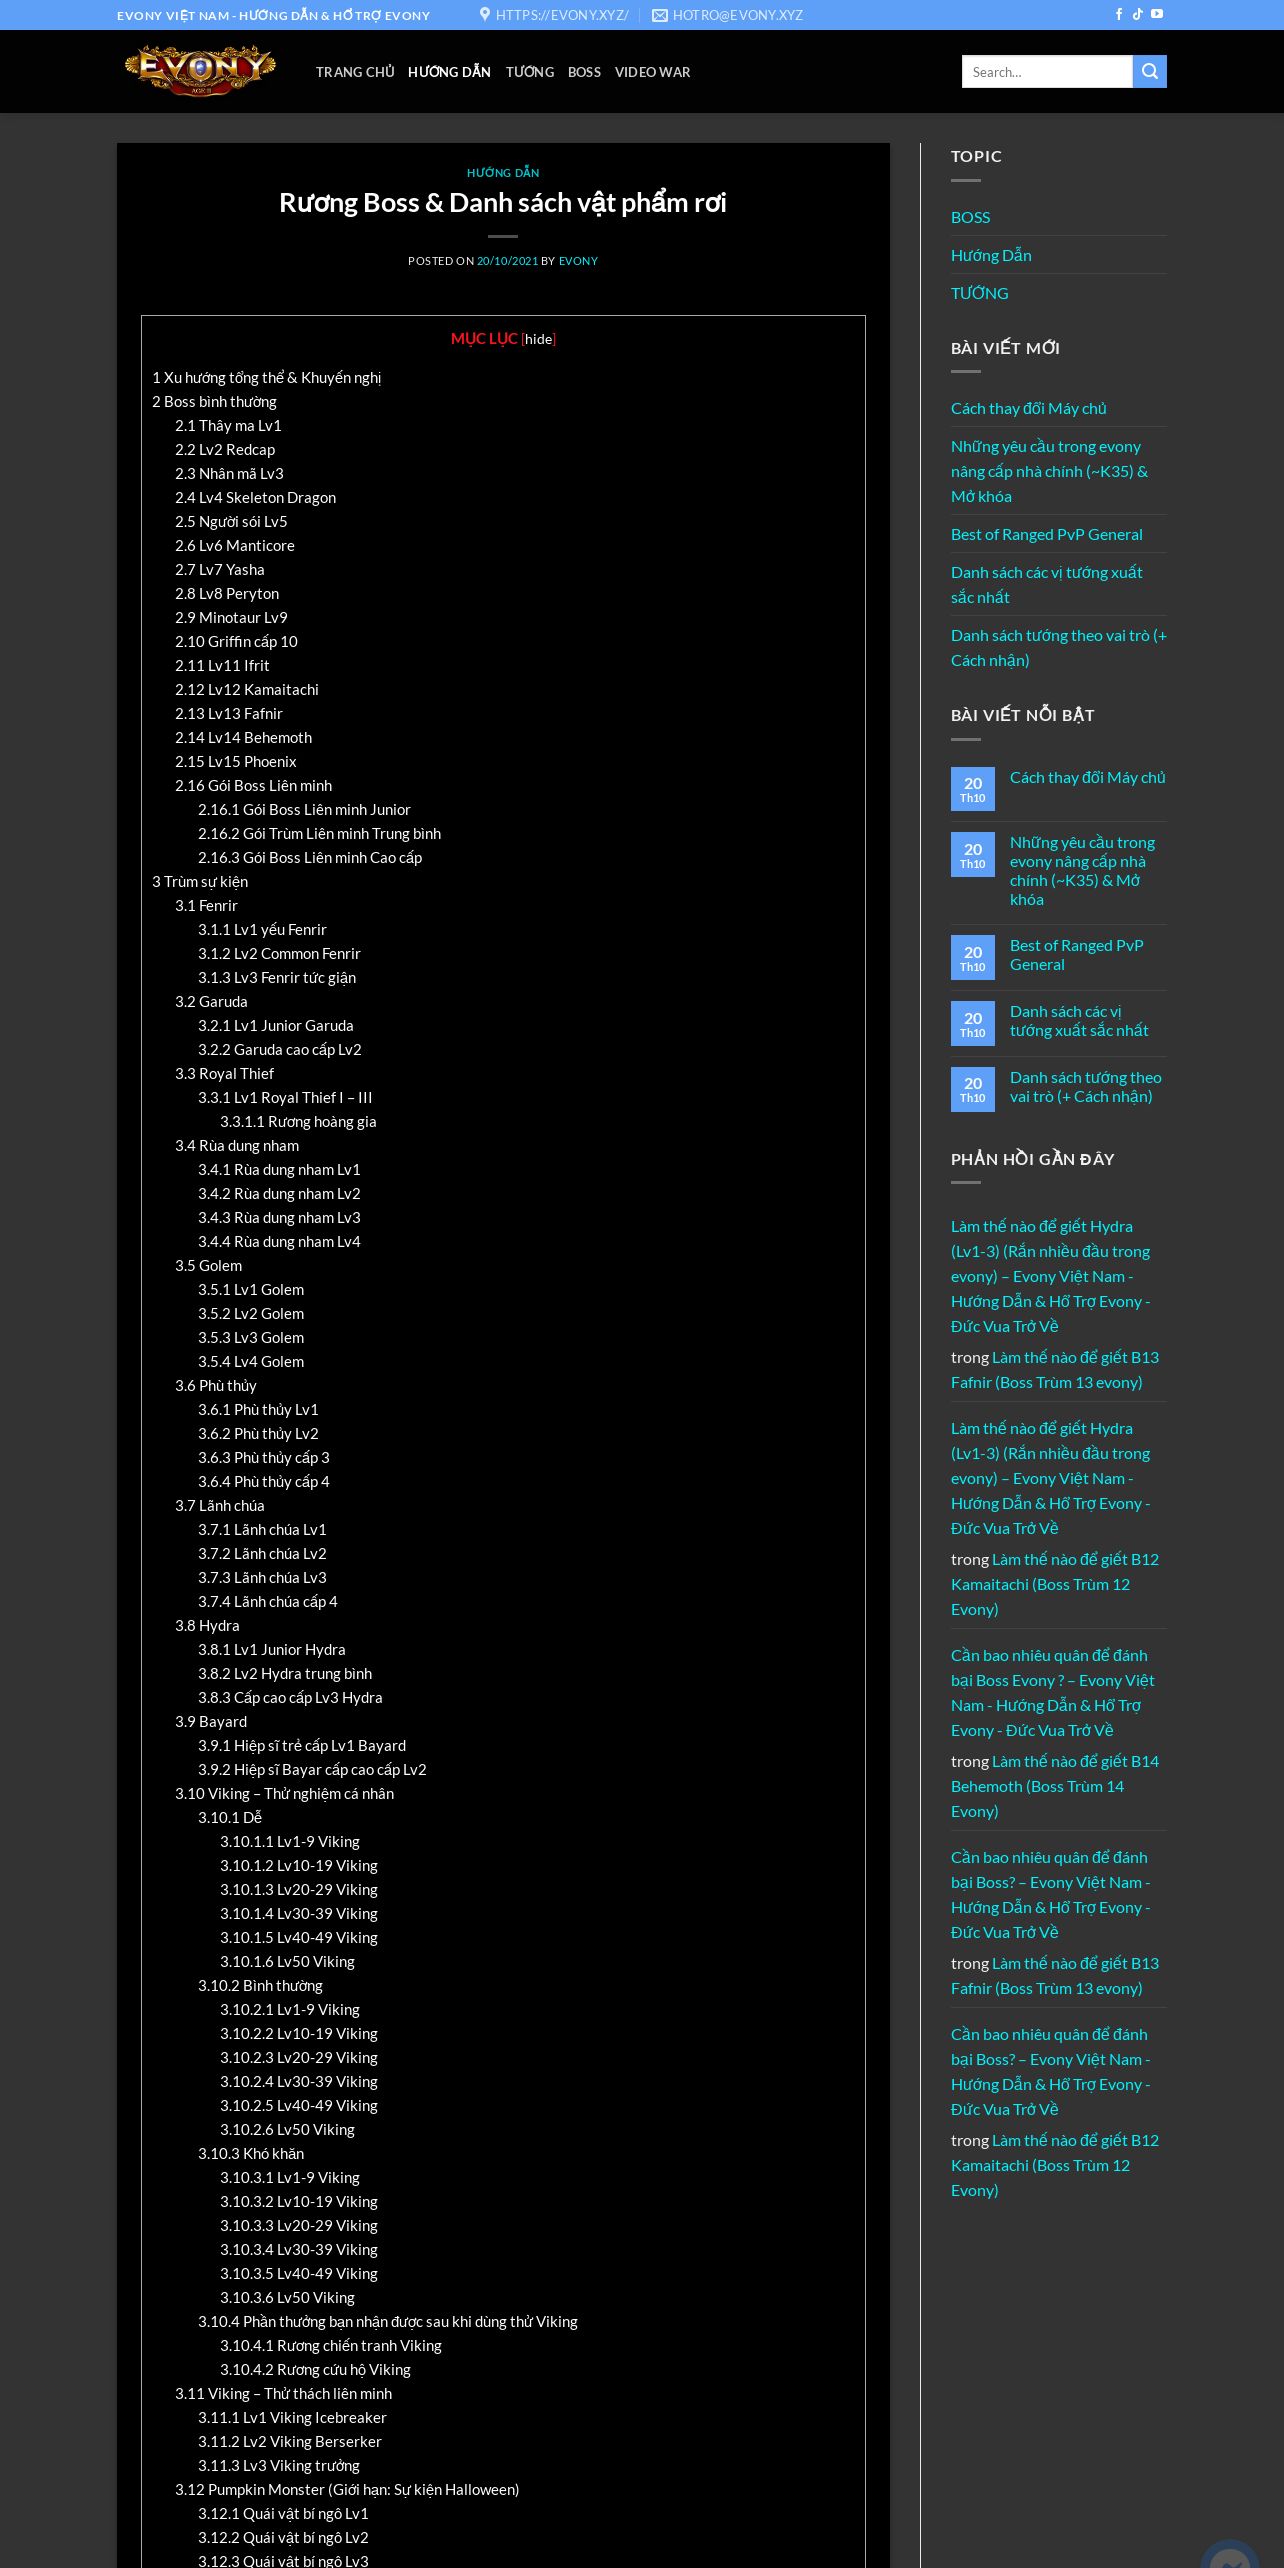
Task: Hide the Mục Lục table of contents
Action: tap(539, 339)
